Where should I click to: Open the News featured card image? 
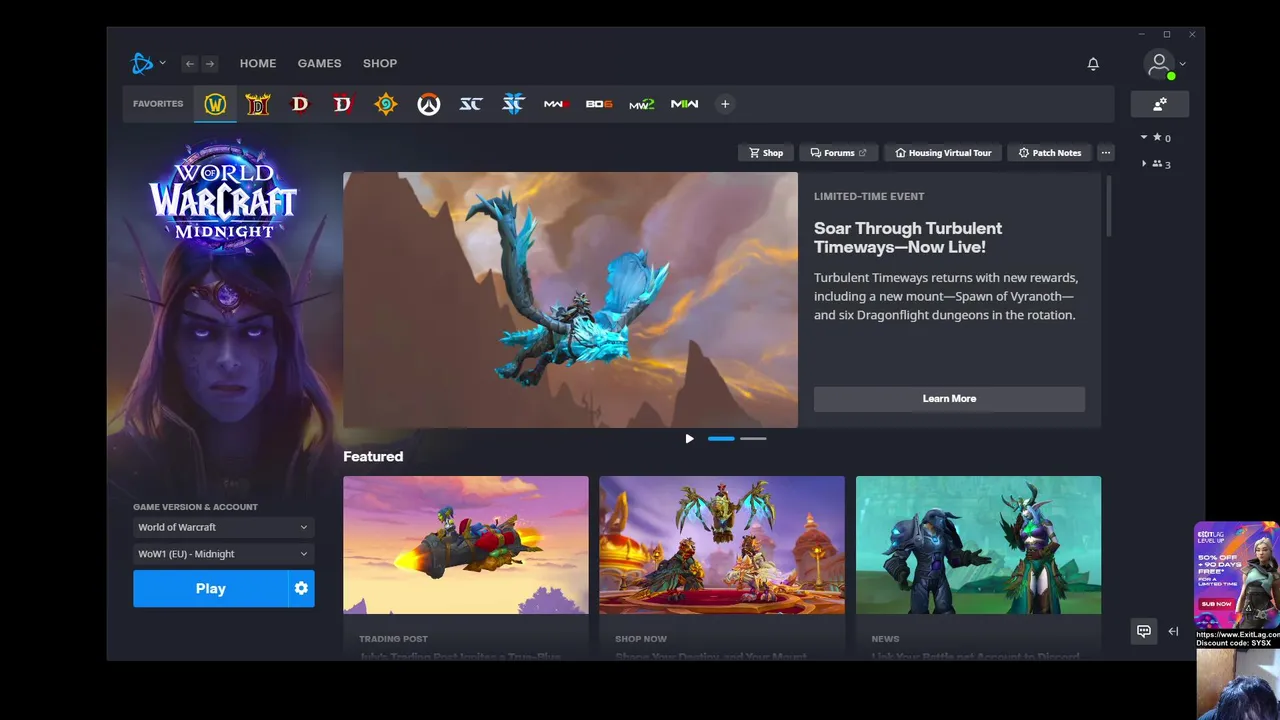tap(978, 545)
